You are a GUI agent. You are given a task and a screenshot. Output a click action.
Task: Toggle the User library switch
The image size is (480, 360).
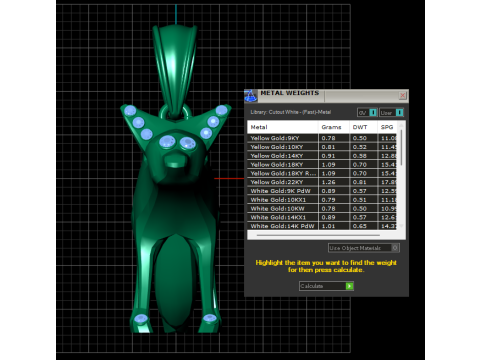(391, 113)
